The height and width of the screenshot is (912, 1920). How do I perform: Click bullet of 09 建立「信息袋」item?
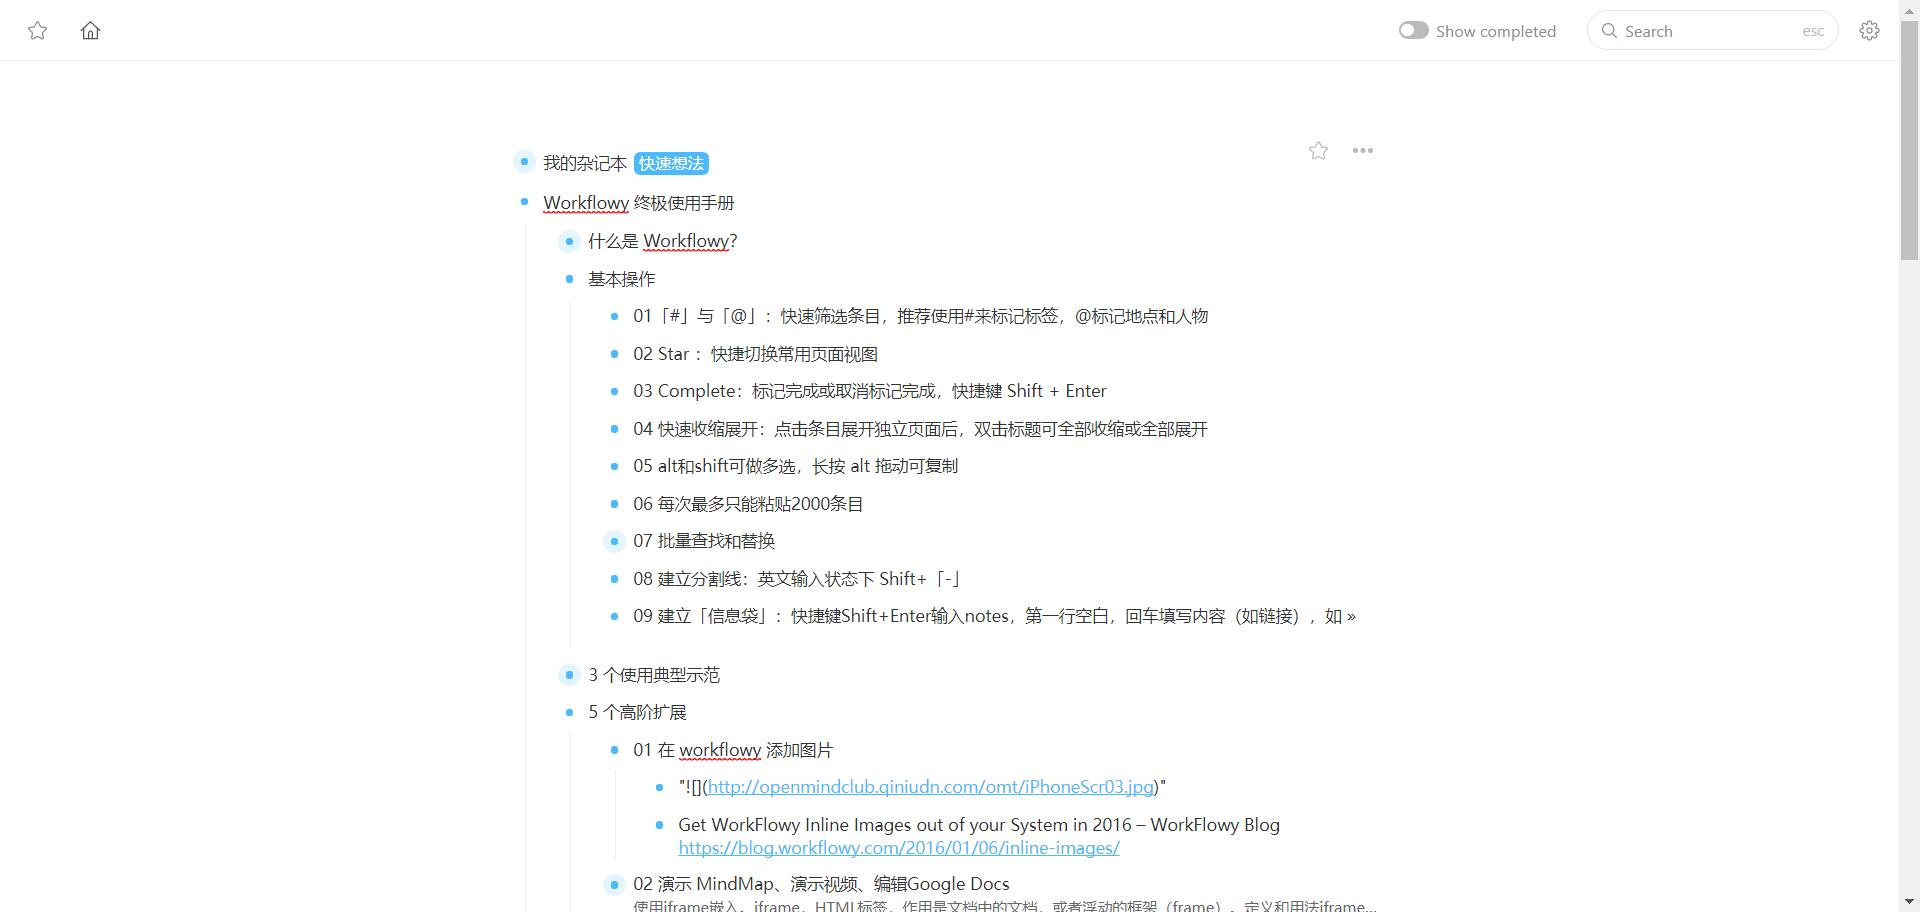click(x=614, y=616)
